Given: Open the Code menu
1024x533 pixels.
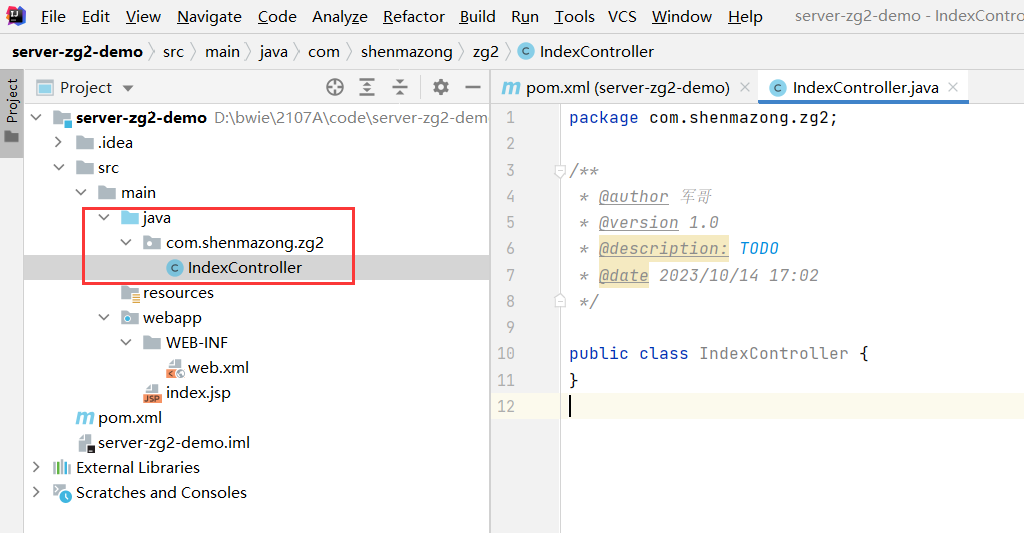Looking at the screenshot, I should [277, 16].
